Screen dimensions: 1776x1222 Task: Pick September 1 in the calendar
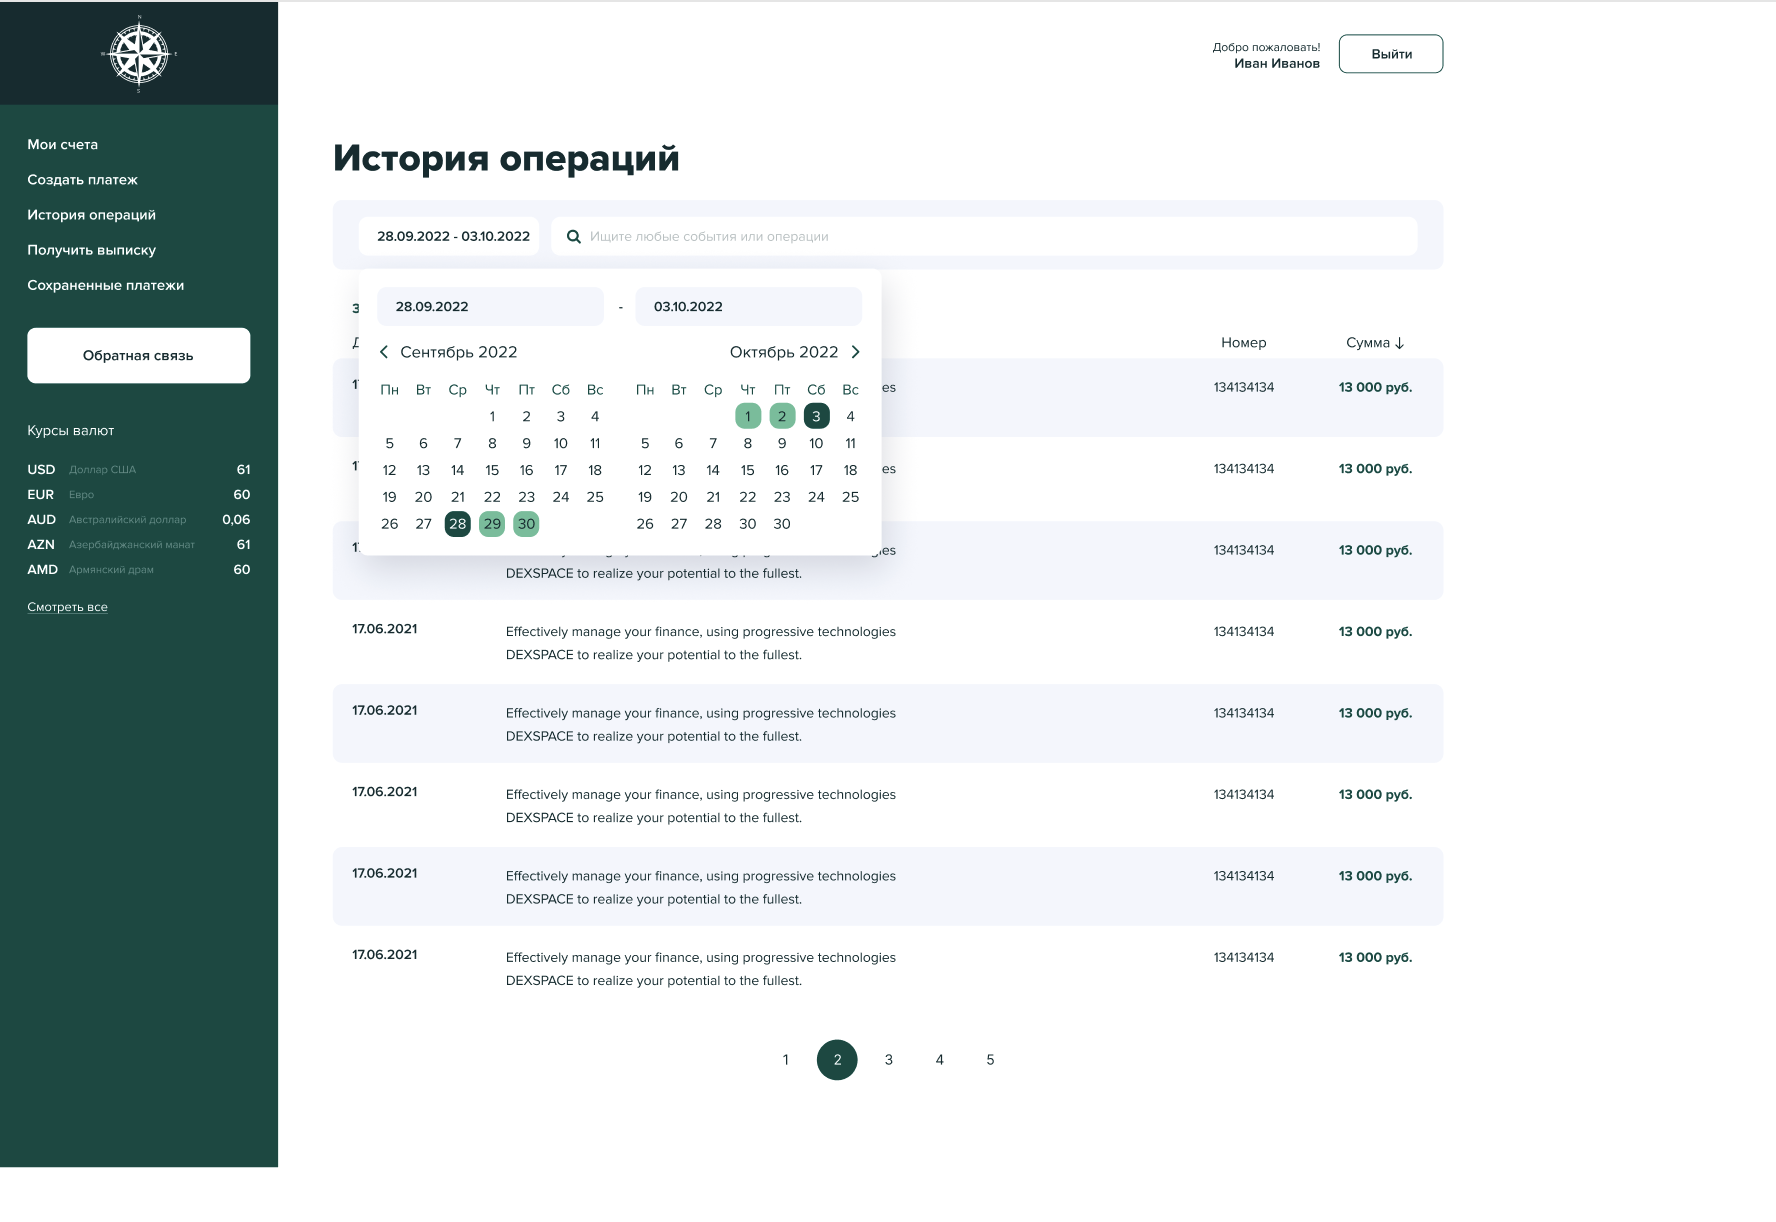pos(492,416)
